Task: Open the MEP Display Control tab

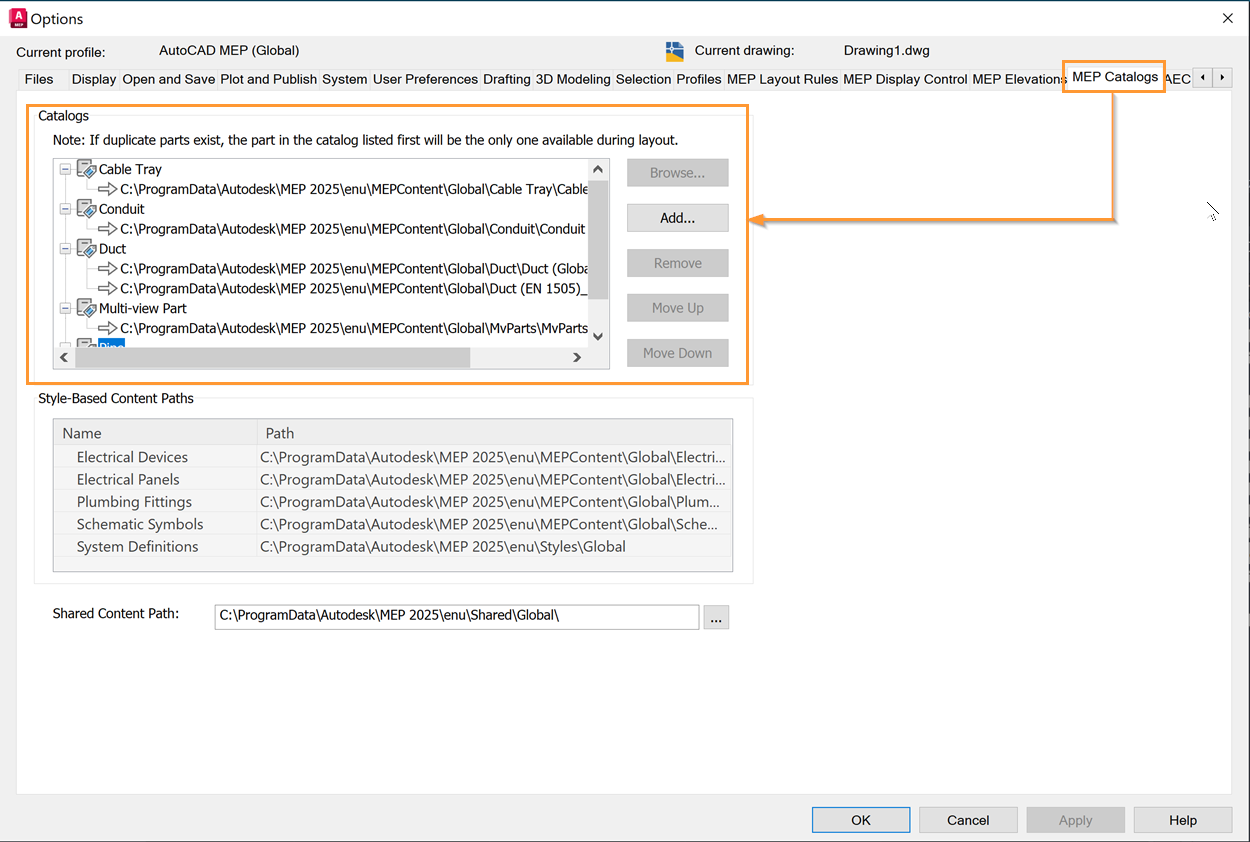Action: pos(905,79)
